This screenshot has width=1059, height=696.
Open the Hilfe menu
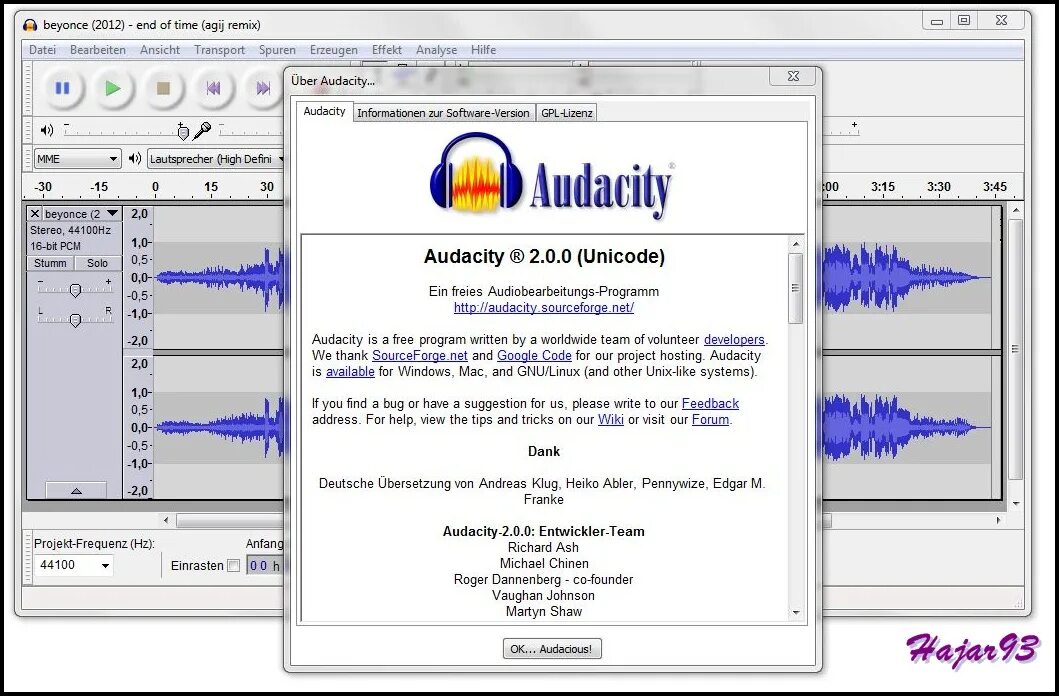(483, 50)
